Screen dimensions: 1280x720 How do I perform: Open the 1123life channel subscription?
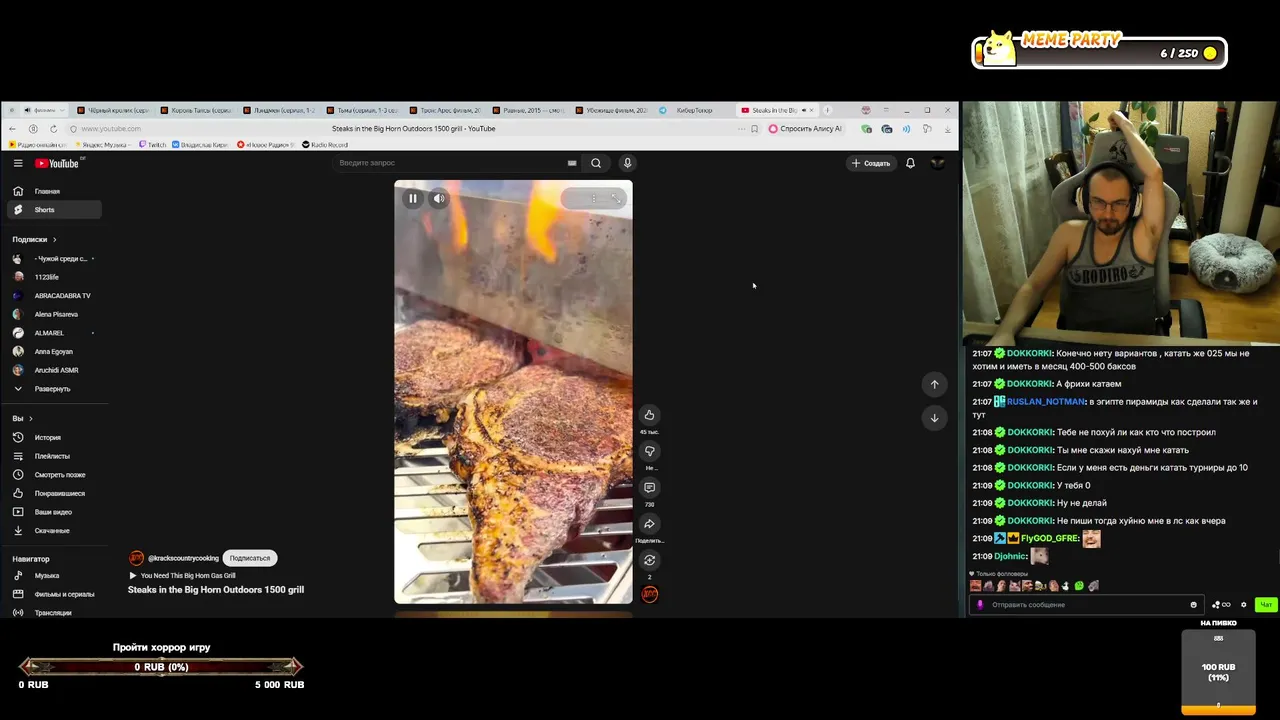point(54,277)
